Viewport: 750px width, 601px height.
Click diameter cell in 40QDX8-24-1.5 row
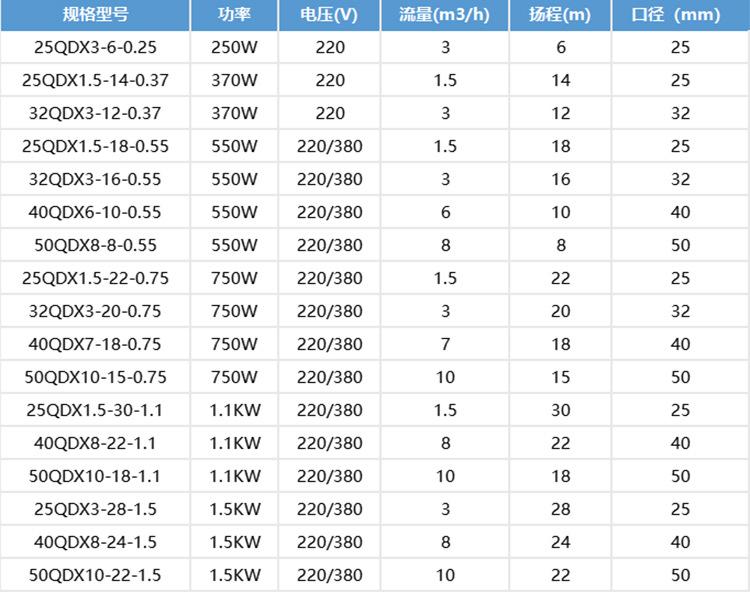pyautogui.click(x=680, y=543)
